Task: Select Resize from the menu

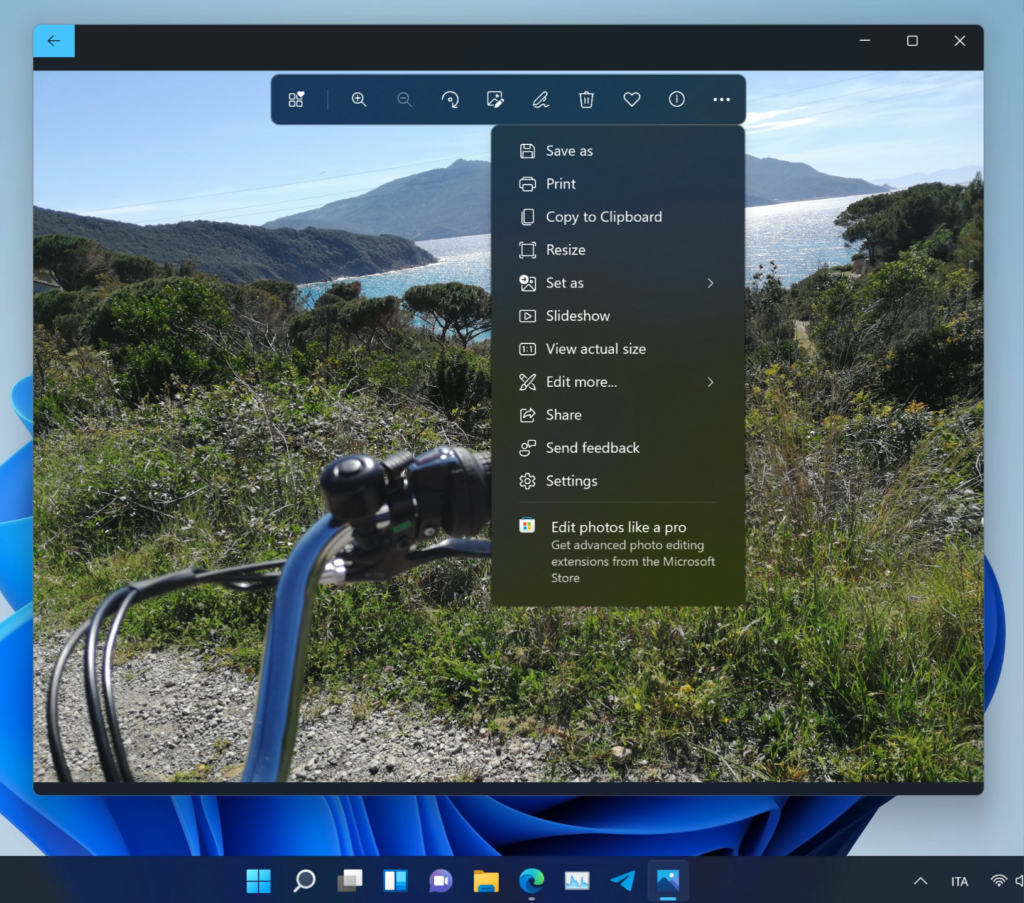Action: (x=565, y=250)
